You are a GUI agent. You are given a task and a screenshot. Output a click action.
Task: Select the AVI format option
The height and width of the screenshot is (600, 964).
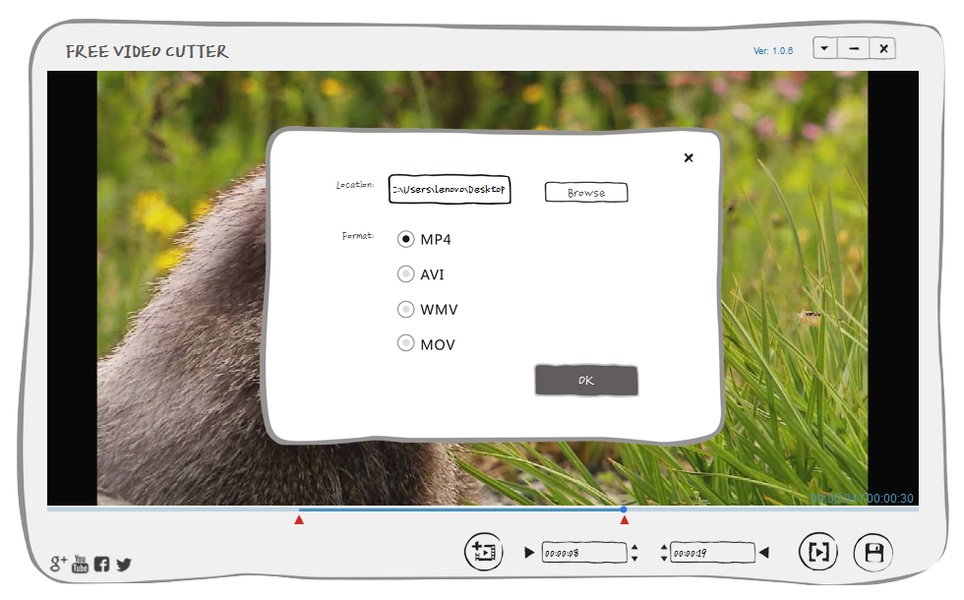[x=406, y=274]
